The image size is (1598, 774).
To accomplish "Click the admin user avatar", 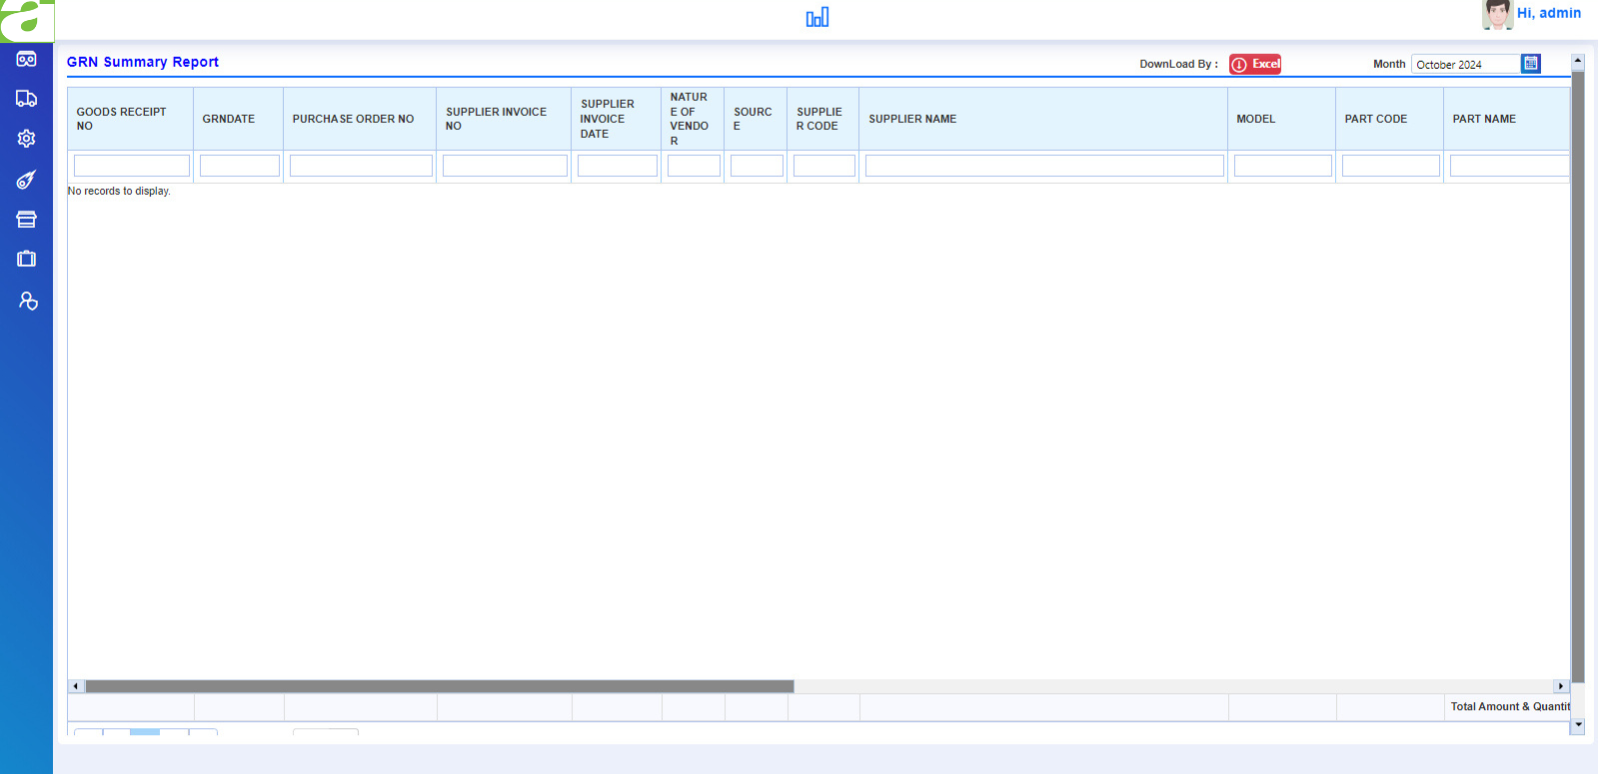I will point(1497,15).
